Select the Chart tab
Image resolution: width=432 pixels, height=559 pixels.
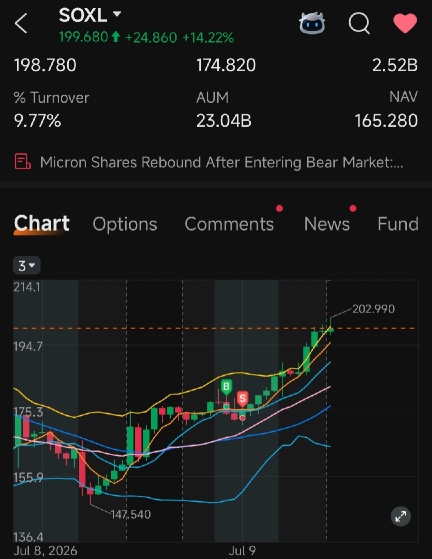click(42, 224)
